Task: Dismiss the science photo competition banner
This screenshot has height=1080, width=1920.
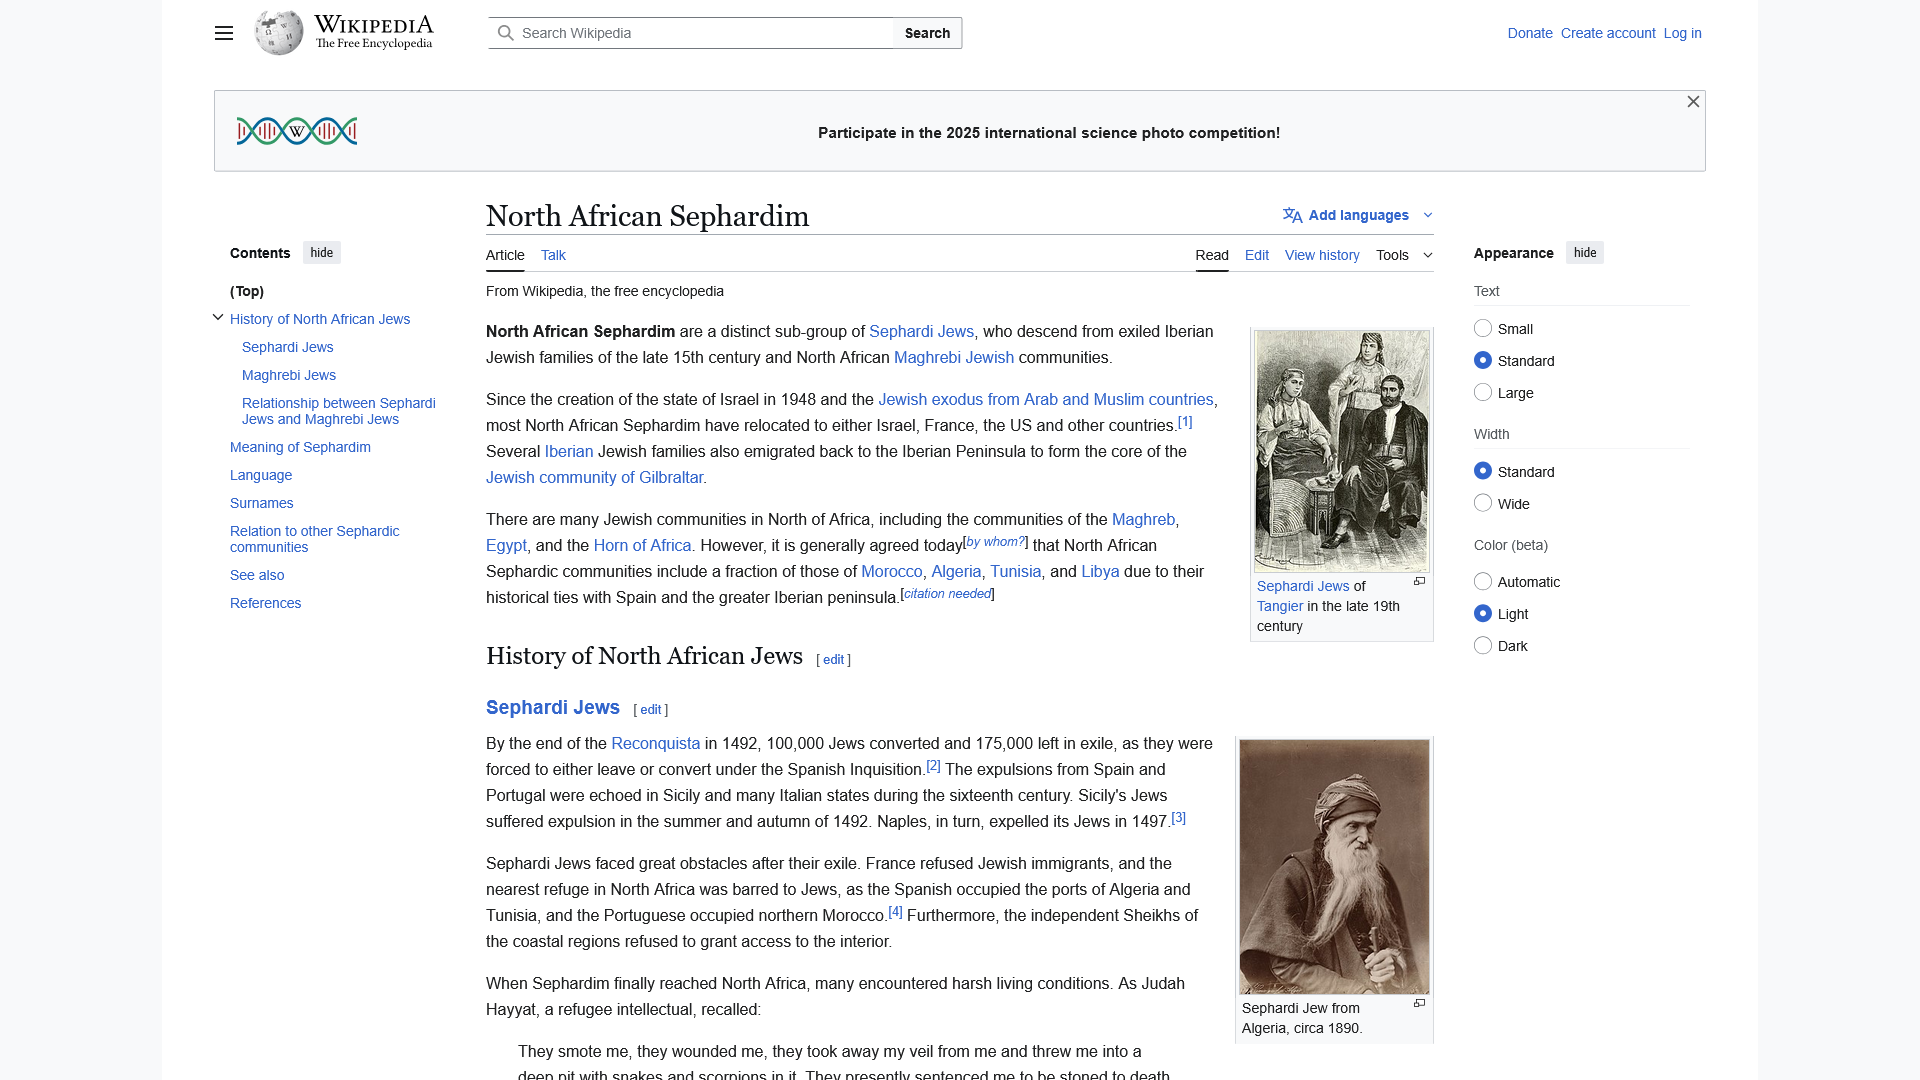Action: coord(1693,101)
